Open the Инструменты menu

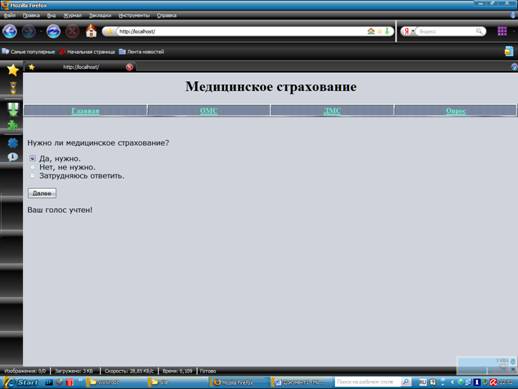(x=134, y=15)
